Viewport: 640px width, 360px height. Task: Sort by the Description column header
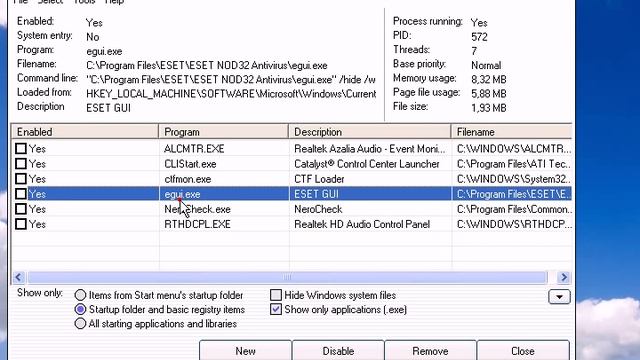click(370, 132)
